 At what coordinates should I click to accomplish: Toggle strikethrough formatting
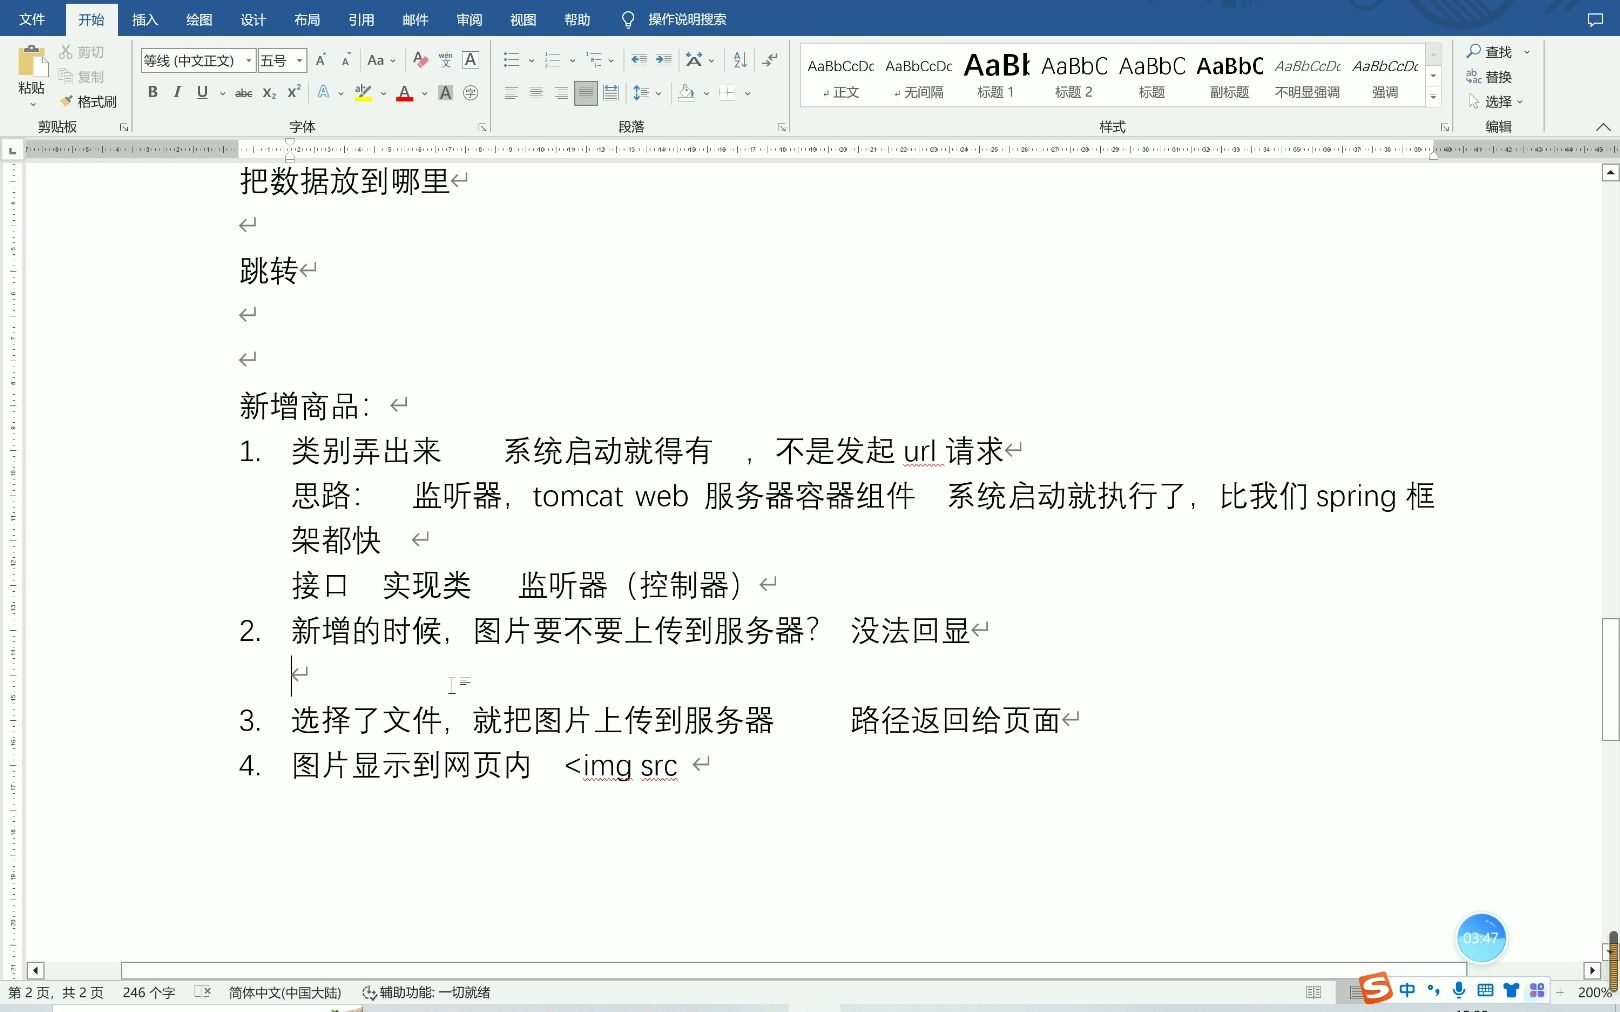pos(243,93)
